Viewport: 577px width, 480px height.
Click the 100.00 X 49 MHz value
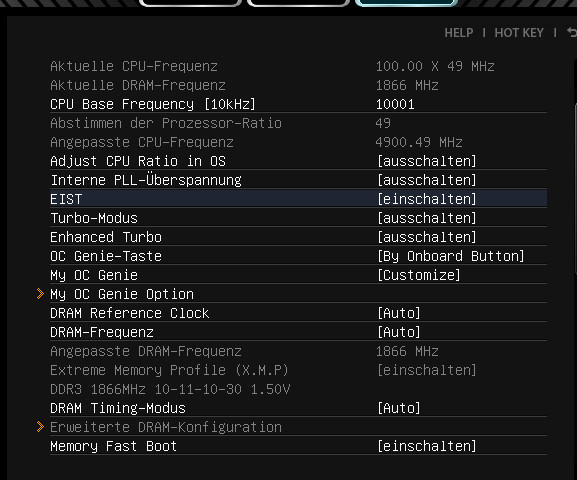[x=435, y=66]
